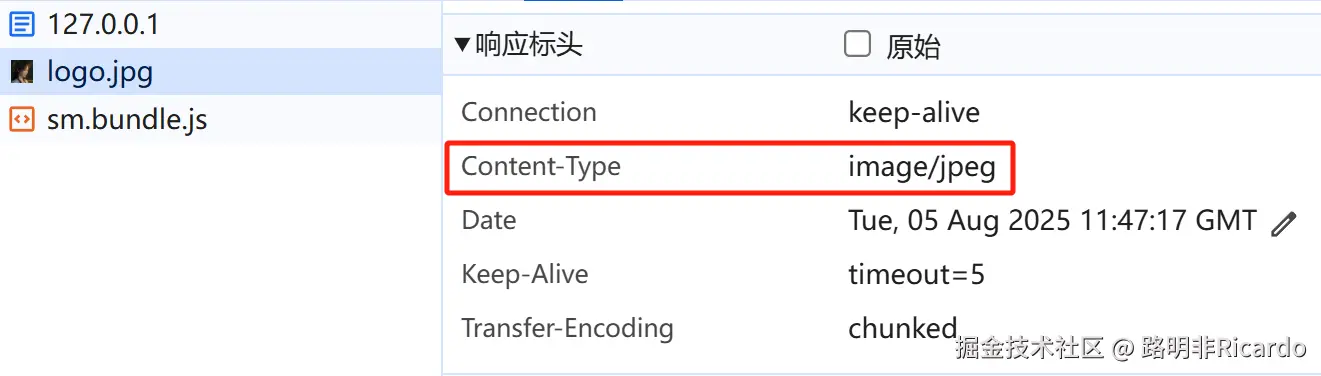Click the Date header GMT timestamp value
This screenshot has height=376, width=1321.
coord(1052,220)
